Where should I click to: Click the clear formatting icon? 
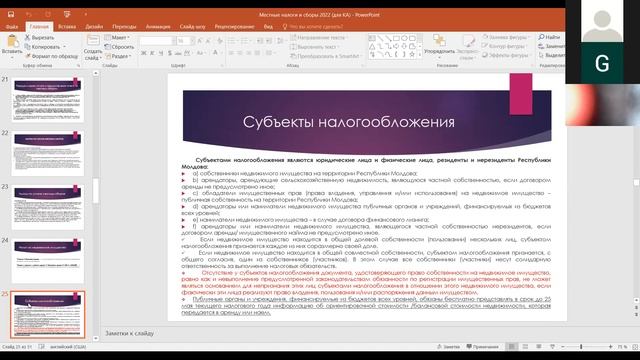pyautogui.click(x=220, y=41)
